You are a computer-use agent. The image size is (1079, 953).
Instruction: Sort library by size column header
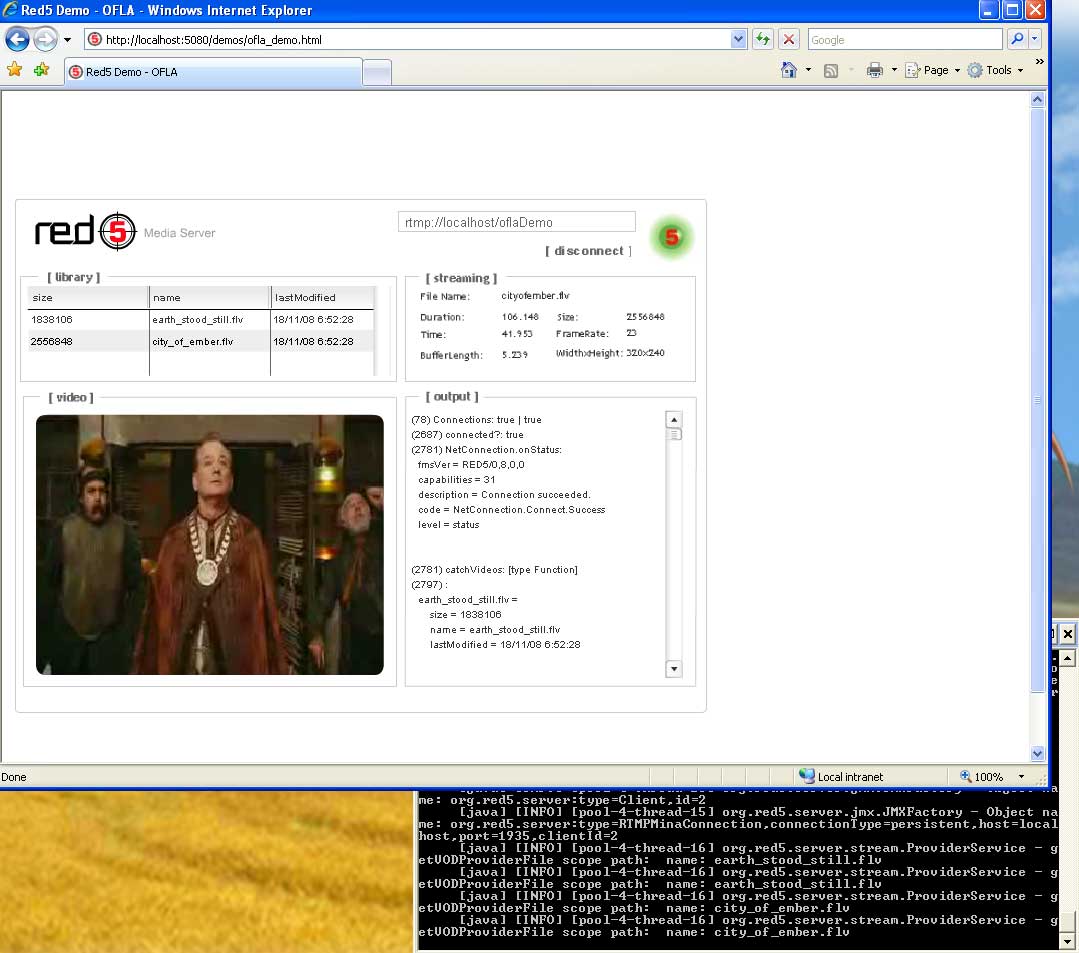coord(88,297)
